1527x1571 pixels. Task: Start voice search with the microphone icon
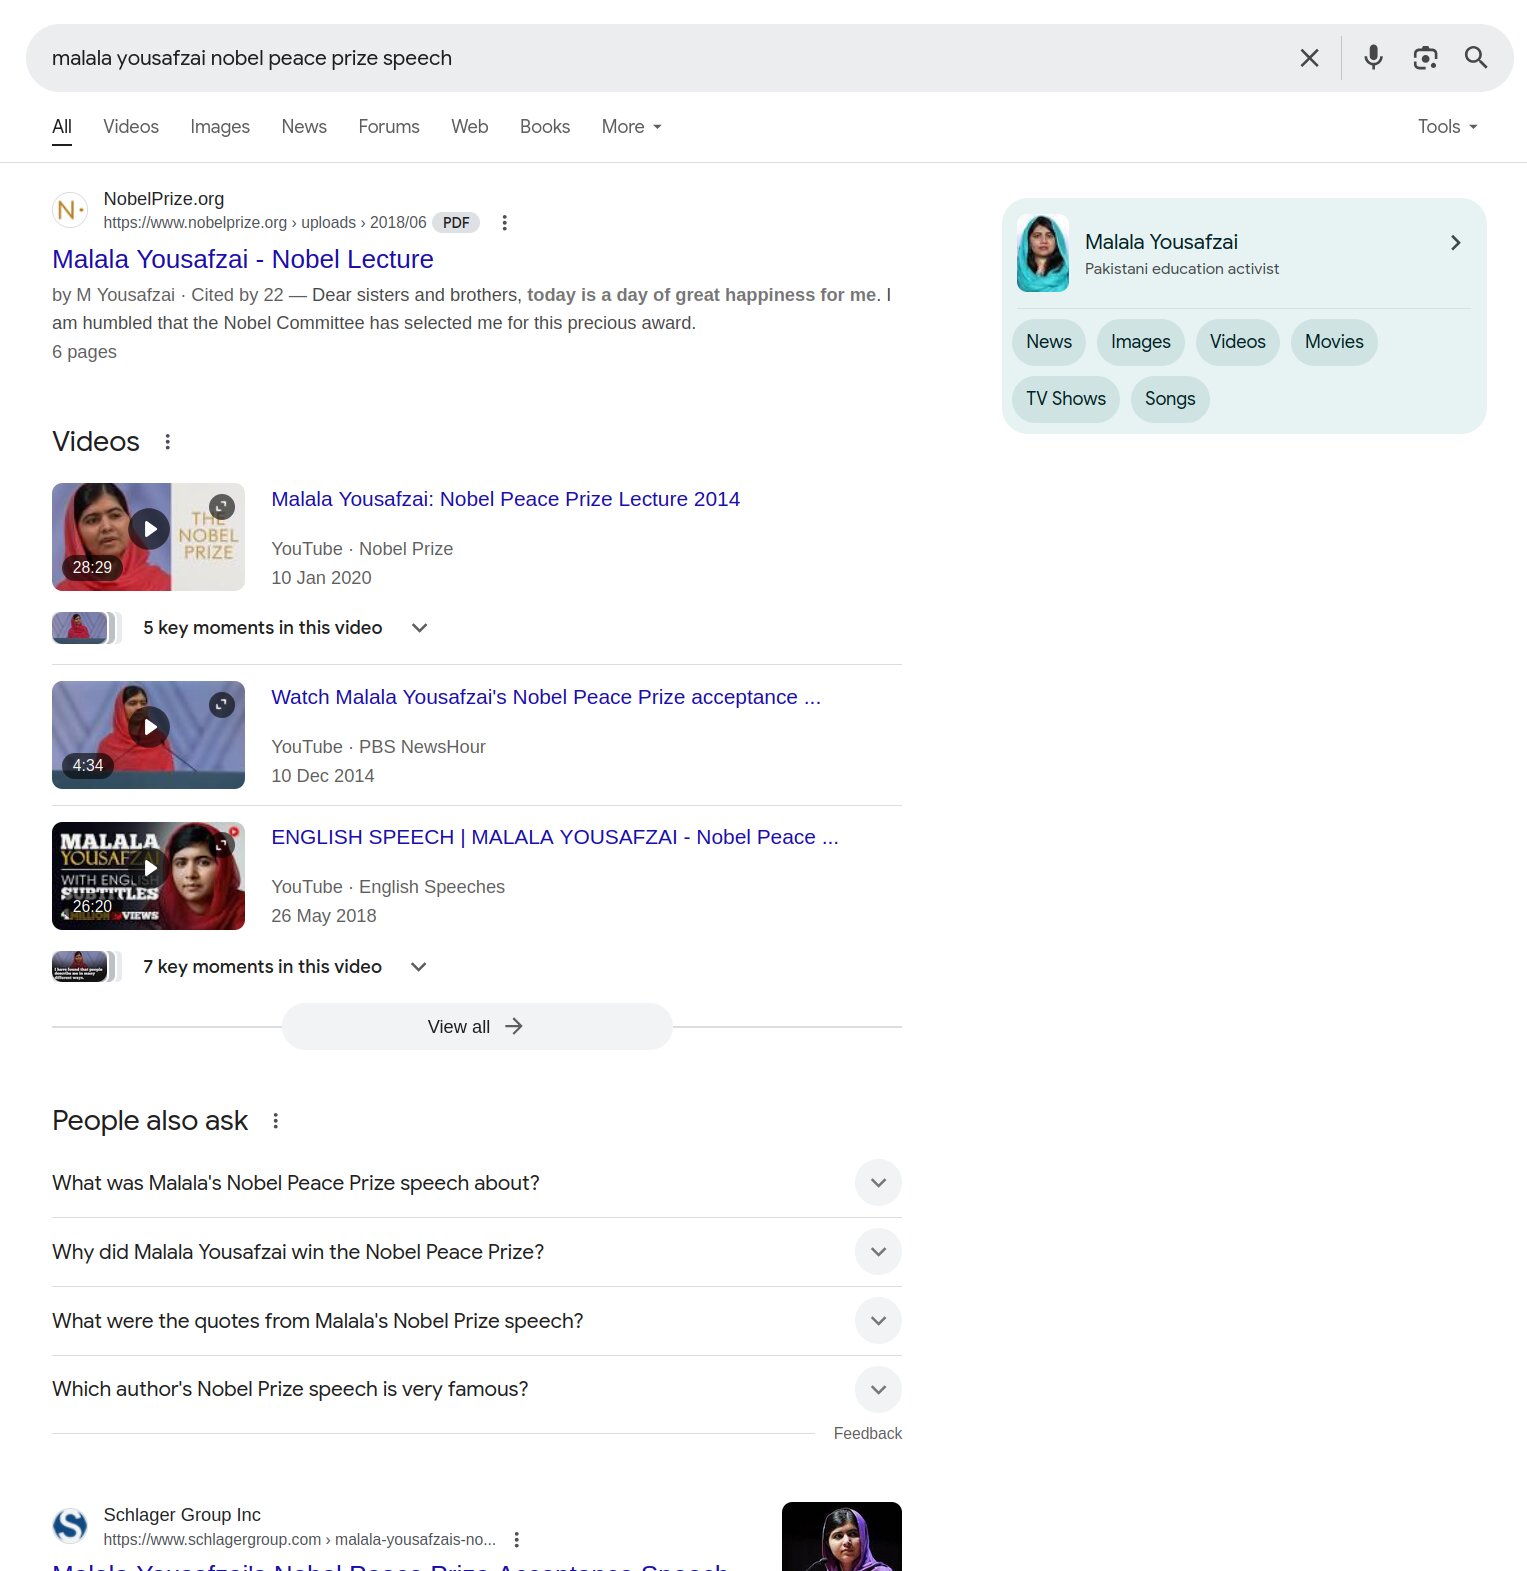click(x=1374, y=58)
